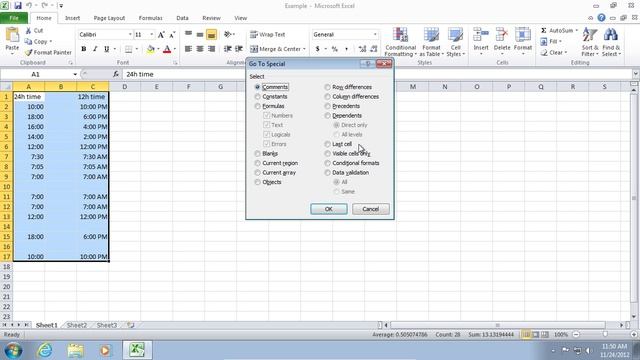Cancel the Go To Special dialog
This screenshot has height=360, width=640.
[371, 209]
